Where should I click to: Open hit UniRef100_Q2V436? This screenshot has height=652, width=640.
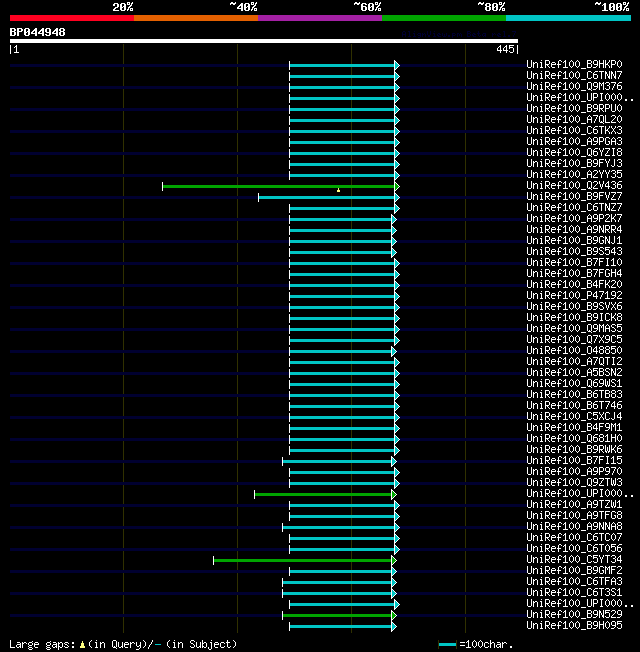(574, 185)
